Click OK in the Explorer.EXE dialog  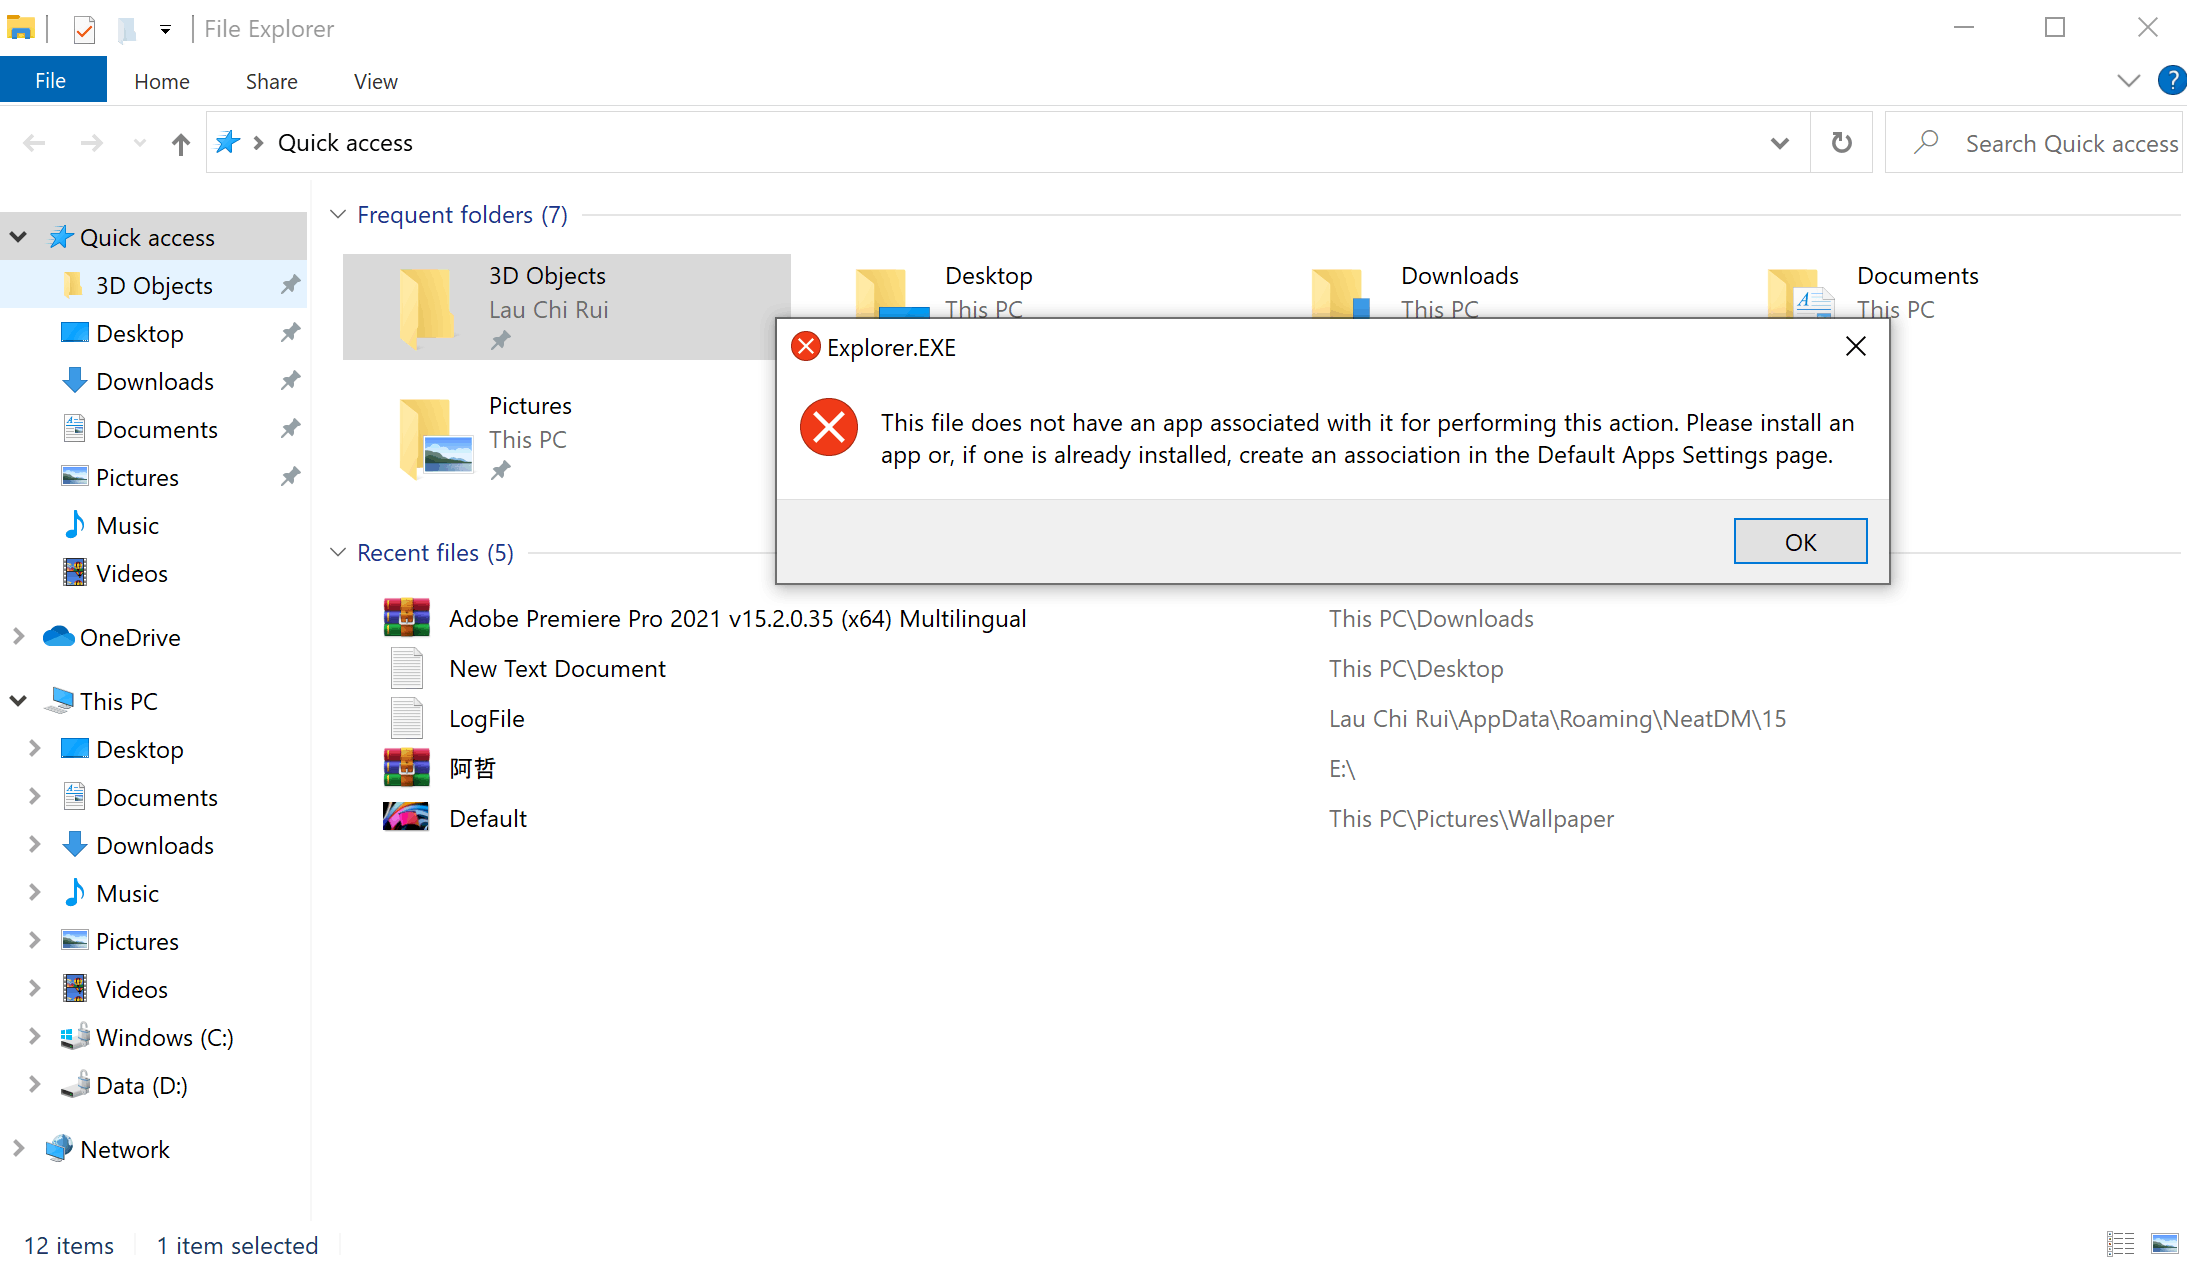pyautogui.click(x=1799, y=541)
